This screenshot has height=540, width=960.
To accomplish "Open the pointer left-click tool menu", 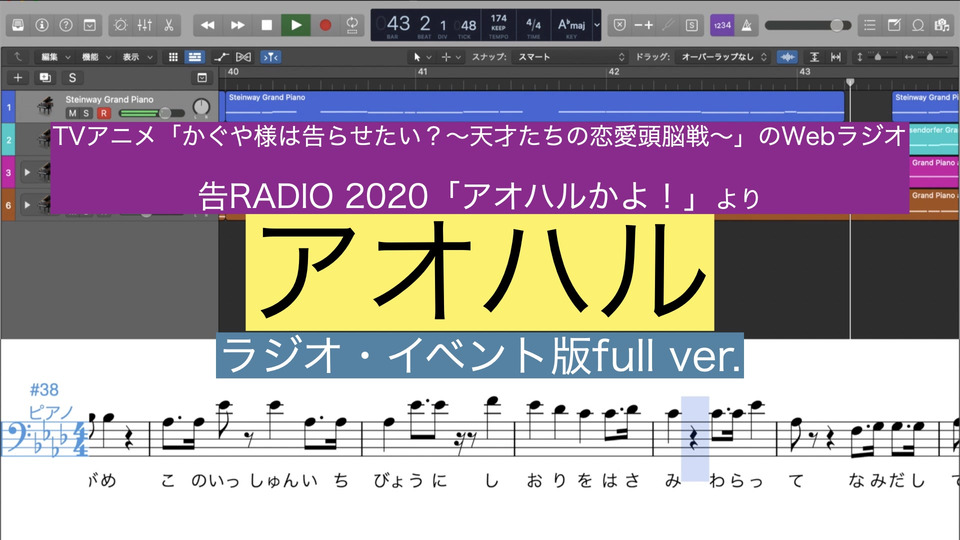I will (x=422, y=57).
